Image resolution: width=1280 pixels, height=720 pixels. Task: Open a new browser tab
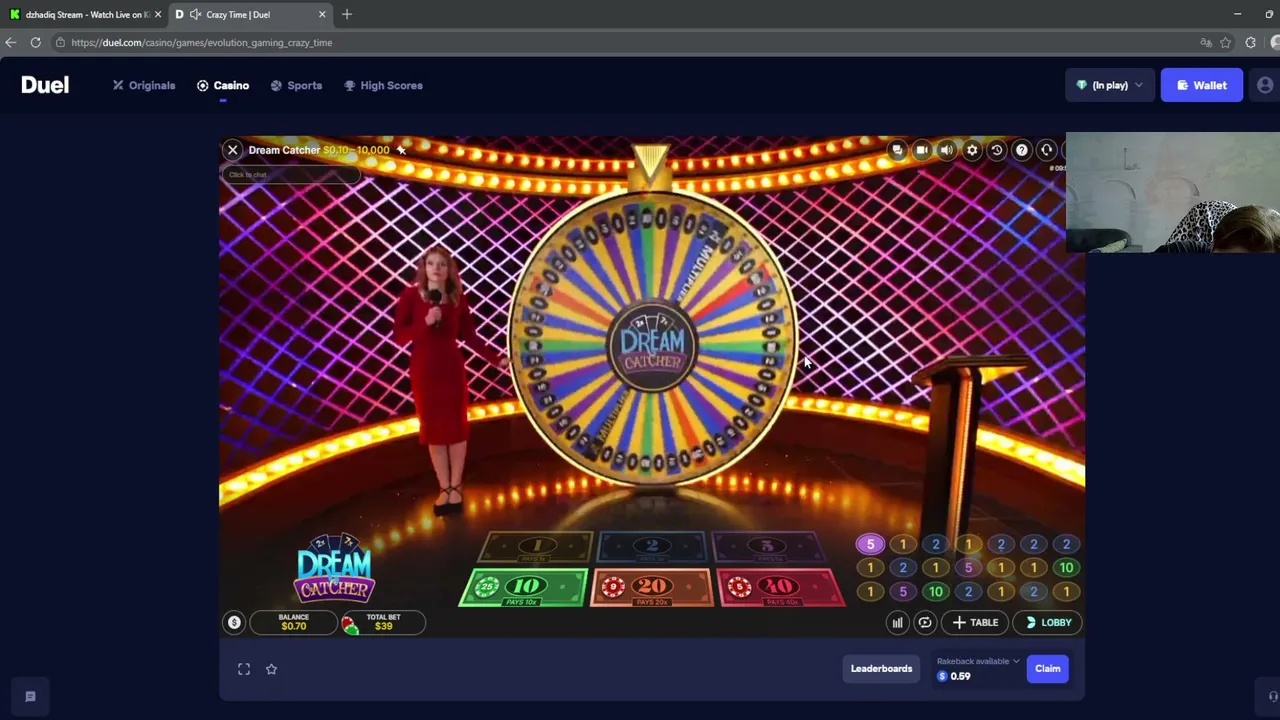(347, 15)
